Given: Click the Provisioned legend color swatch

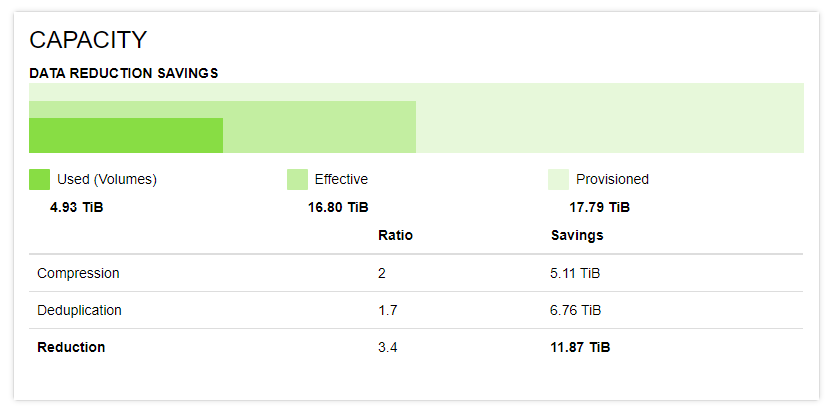Looking at the screenshot, I should pos(558,179).
